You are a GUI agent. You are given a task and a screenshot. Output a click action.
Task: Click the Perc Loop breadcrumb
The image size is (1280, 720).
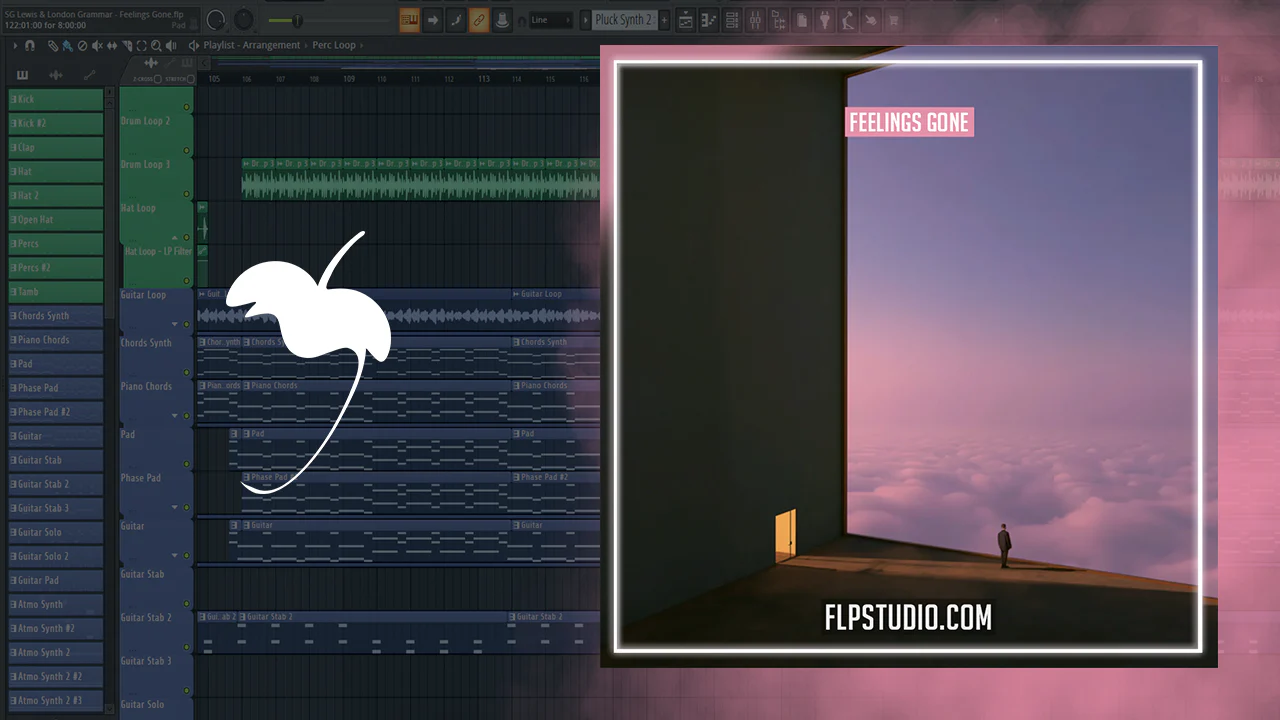[x=334, y=45]
